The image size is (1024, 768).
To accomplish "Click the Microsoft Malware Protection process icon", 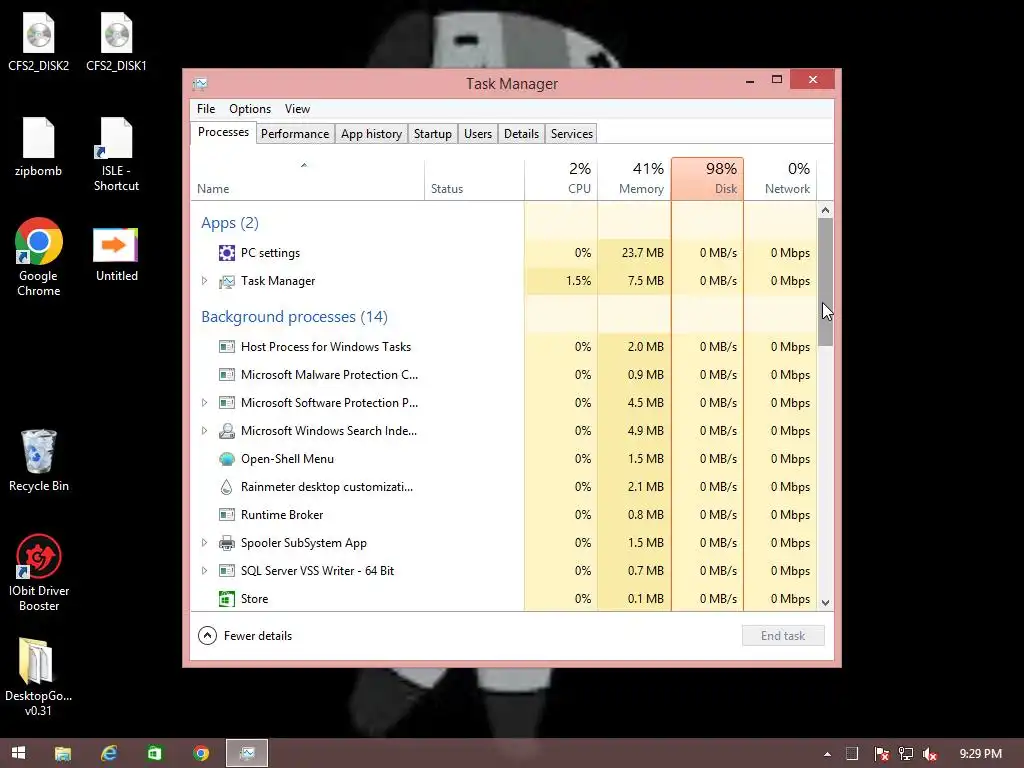I will coord(227,375).
